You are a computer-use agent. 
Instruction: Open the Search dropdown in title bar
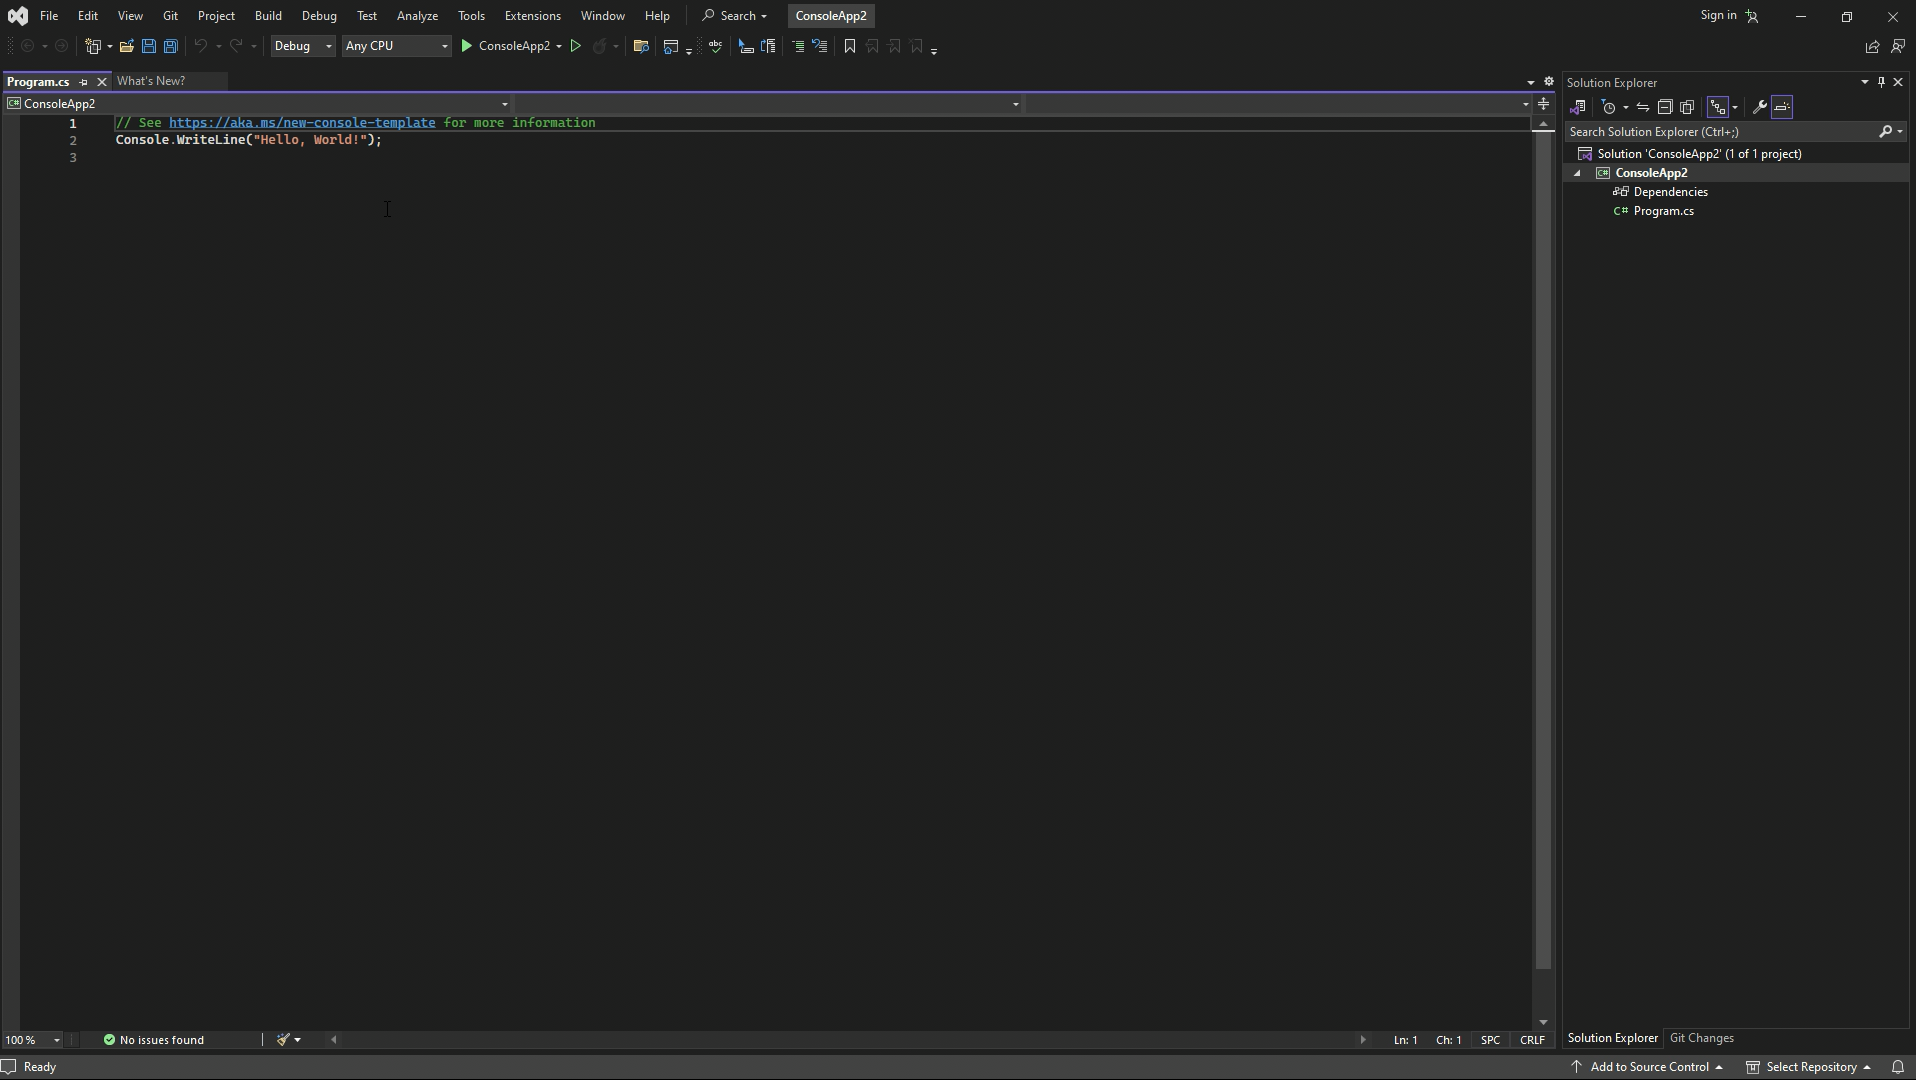pyautogui.click(x=735, y=16)
